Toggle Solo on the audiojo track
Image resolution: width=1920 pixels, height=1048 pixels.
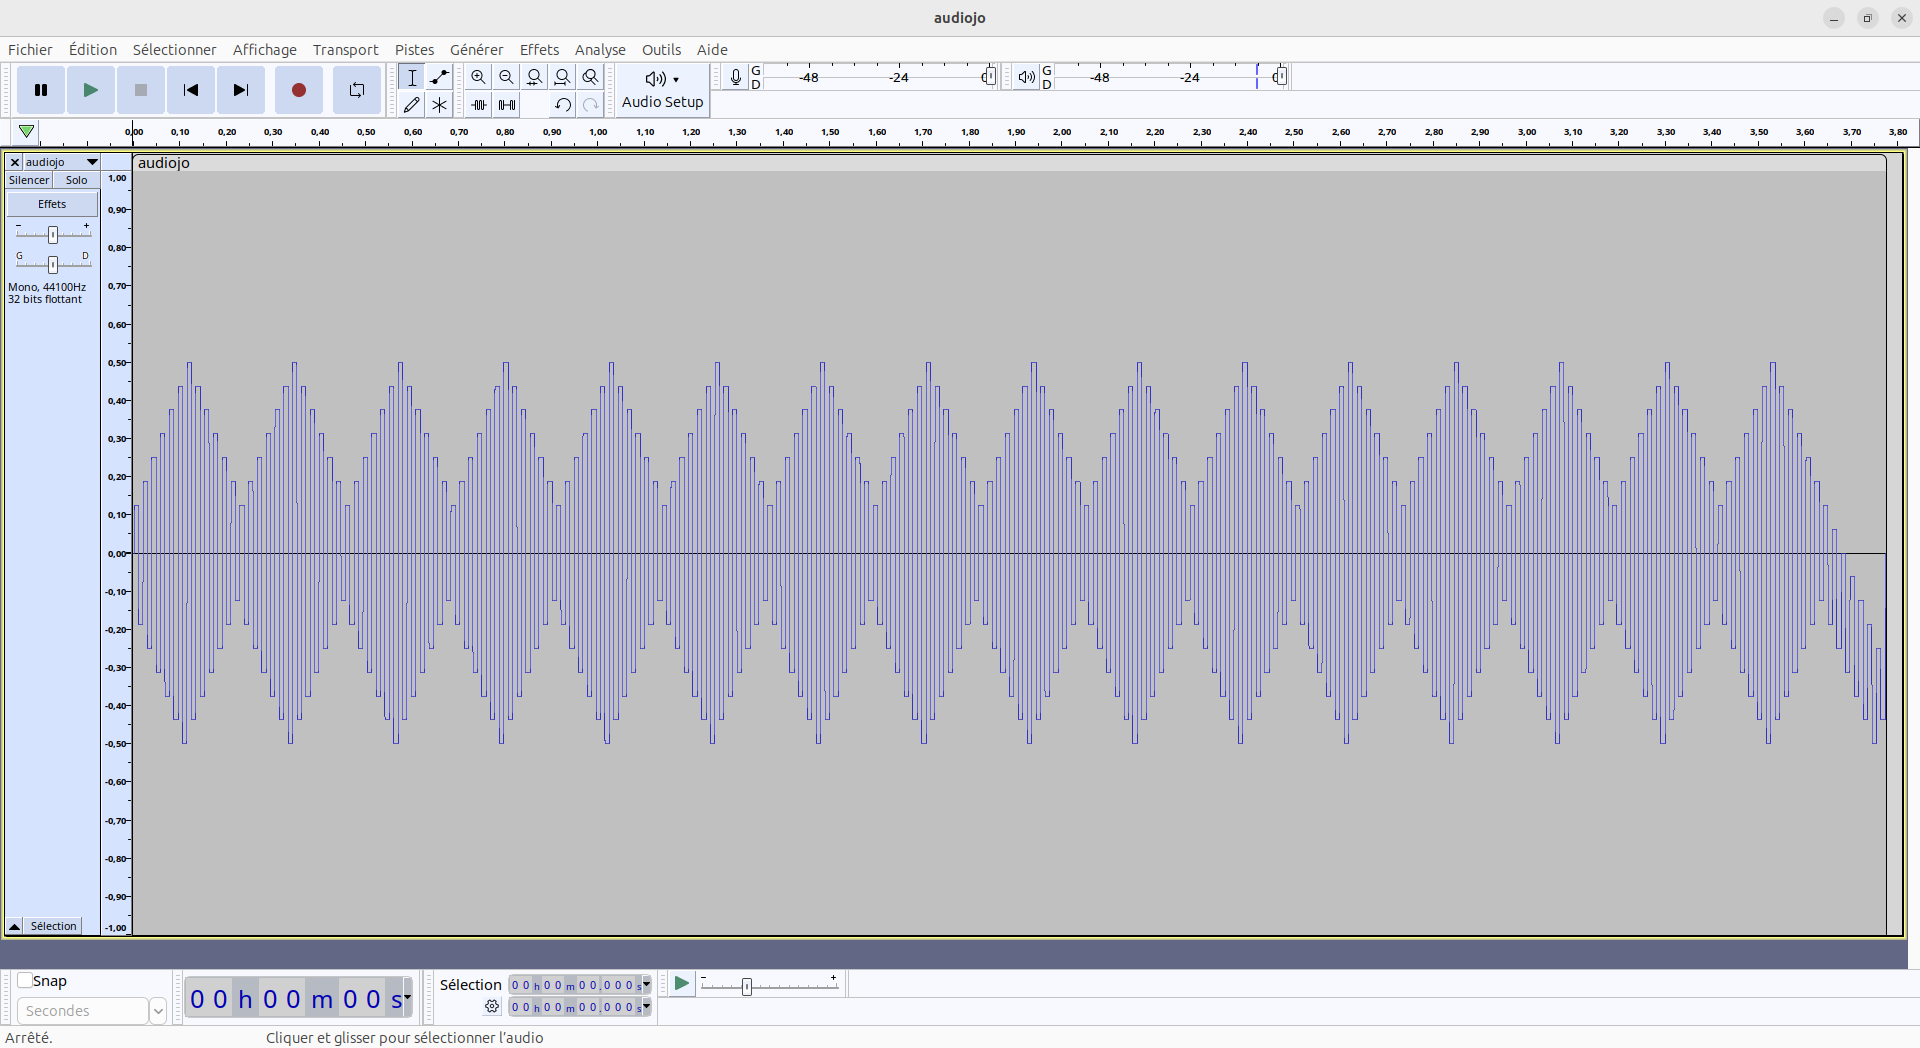coord(77,180)
